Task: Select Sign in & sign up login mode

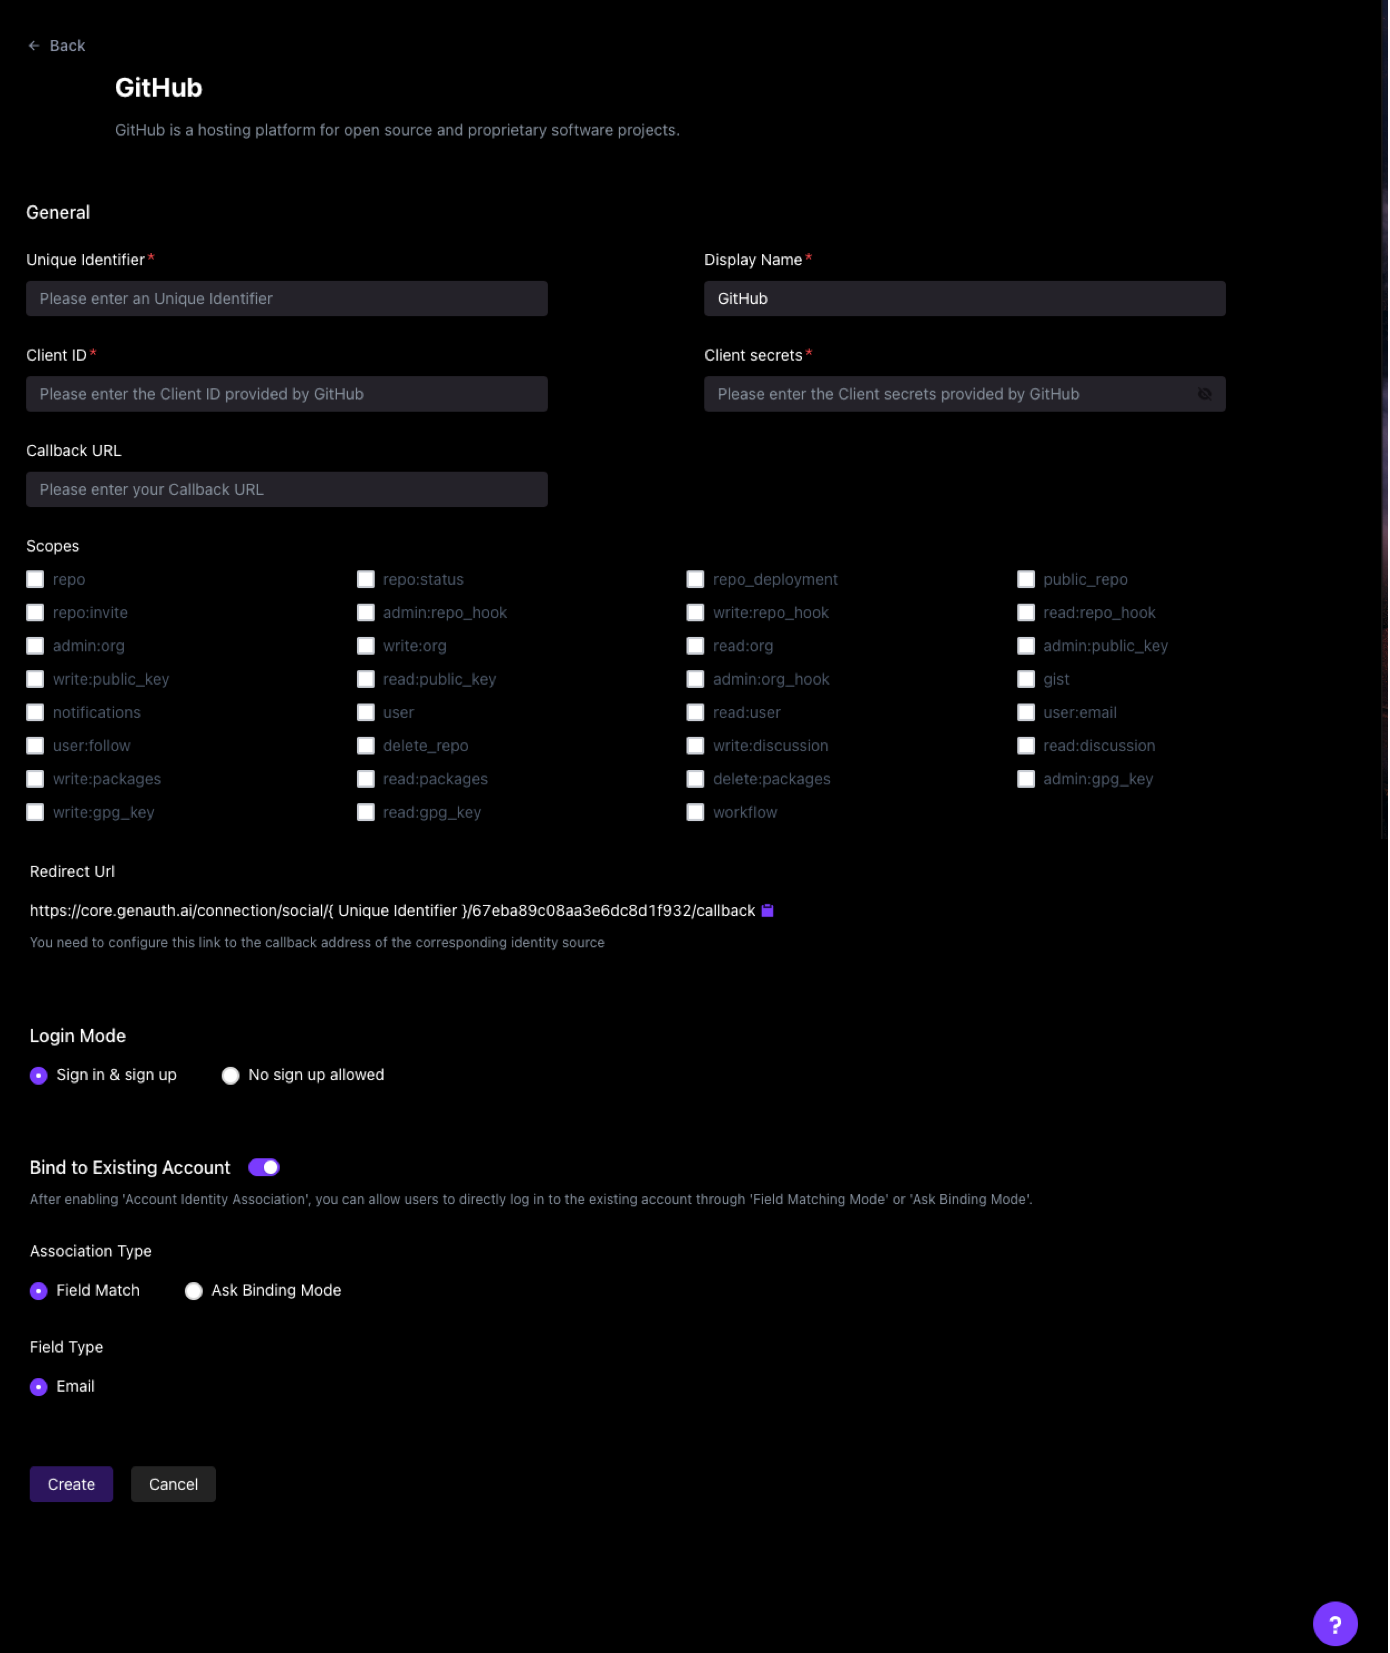Action: 39,1076
